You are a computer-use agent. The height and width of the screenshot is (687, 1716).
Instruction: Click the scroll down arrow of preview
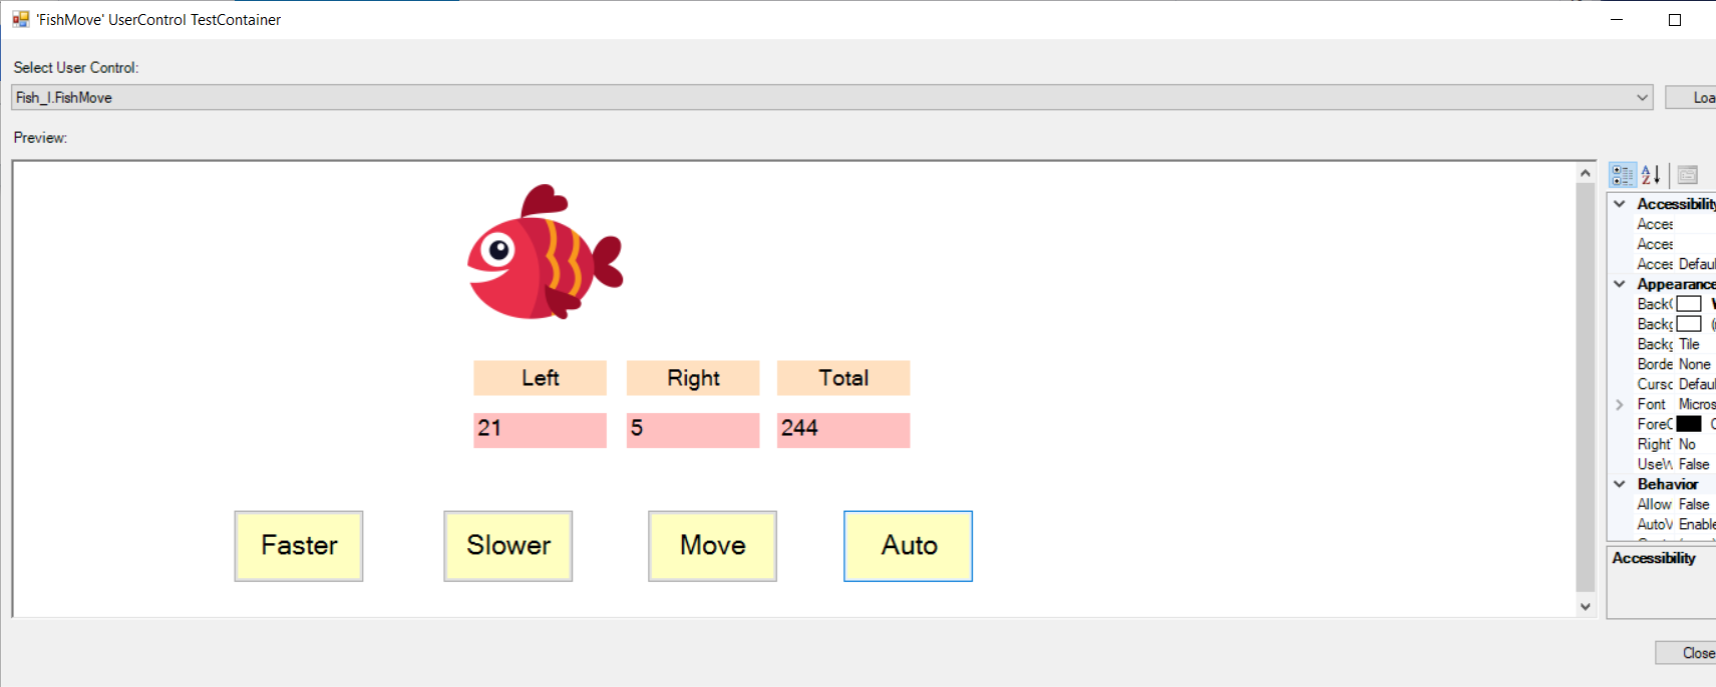click(x=1585, y=606)
